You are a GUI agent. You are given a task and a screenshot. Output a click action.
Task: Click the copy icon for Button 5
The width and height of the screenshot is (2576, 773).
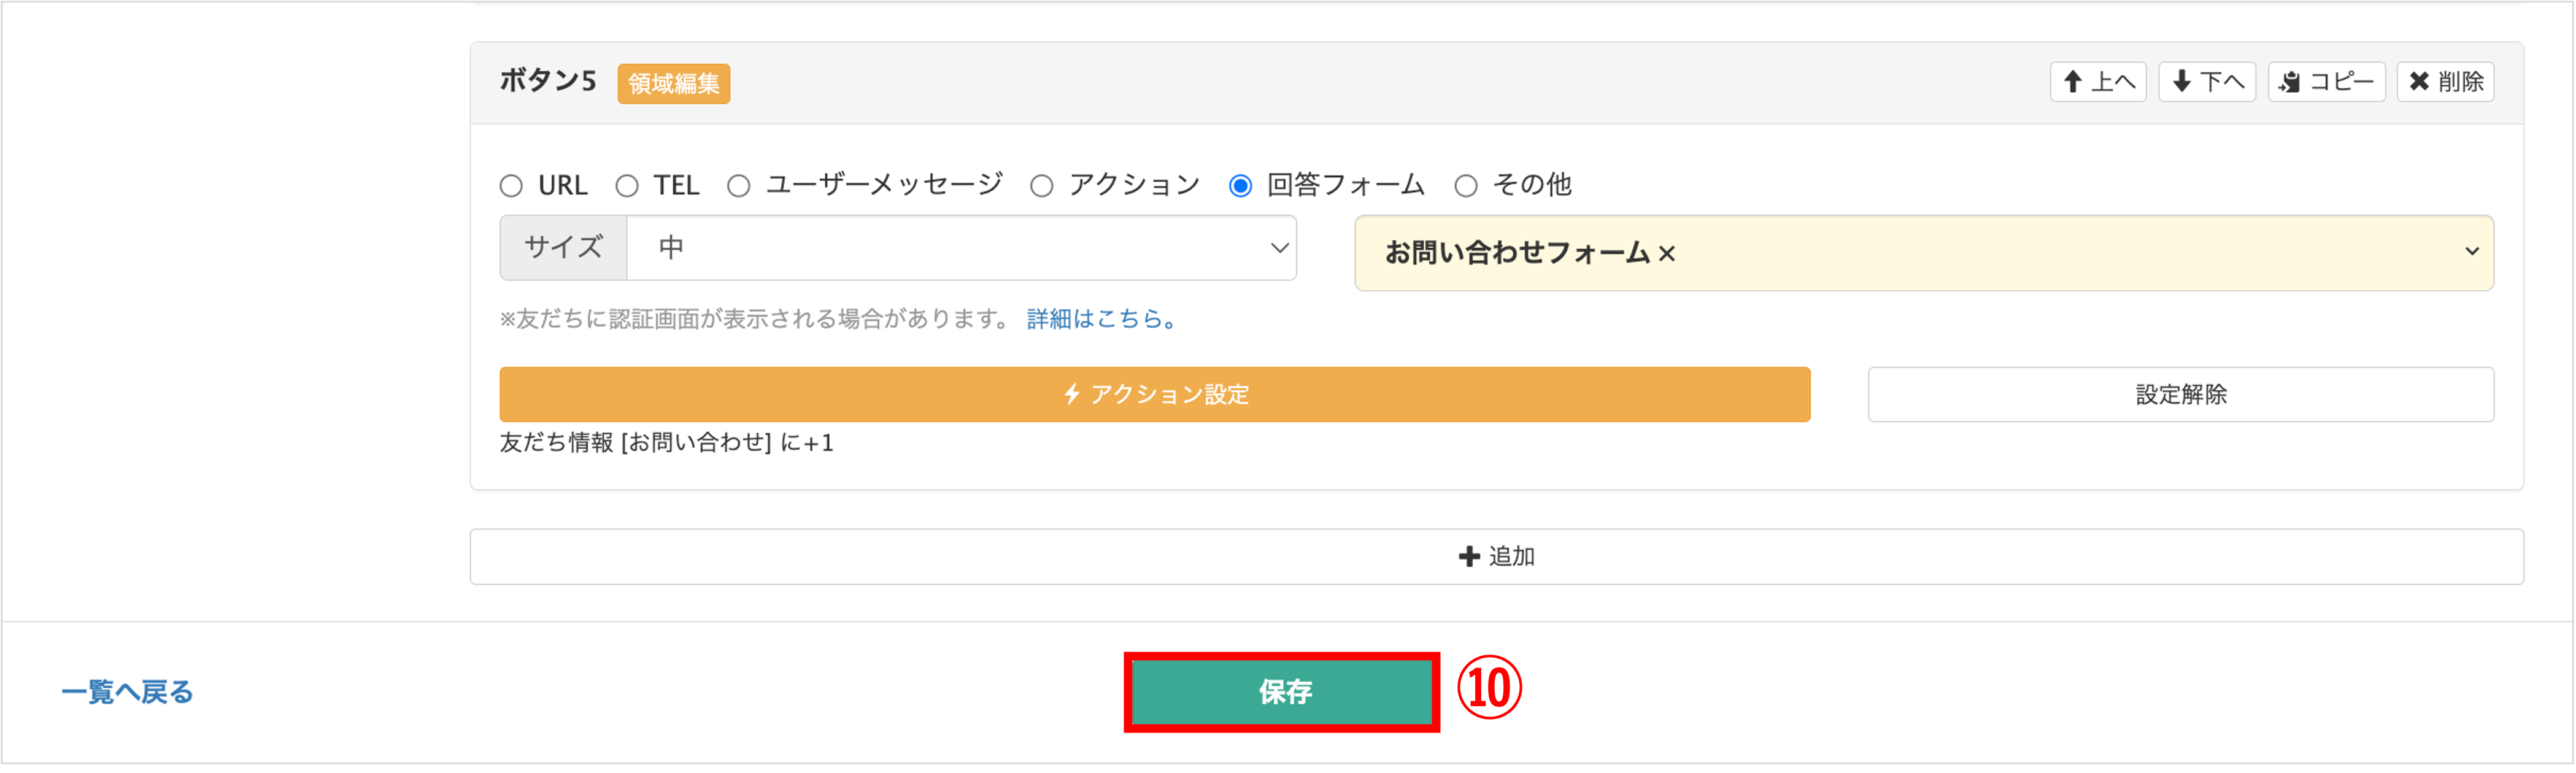click(2290, 82)
